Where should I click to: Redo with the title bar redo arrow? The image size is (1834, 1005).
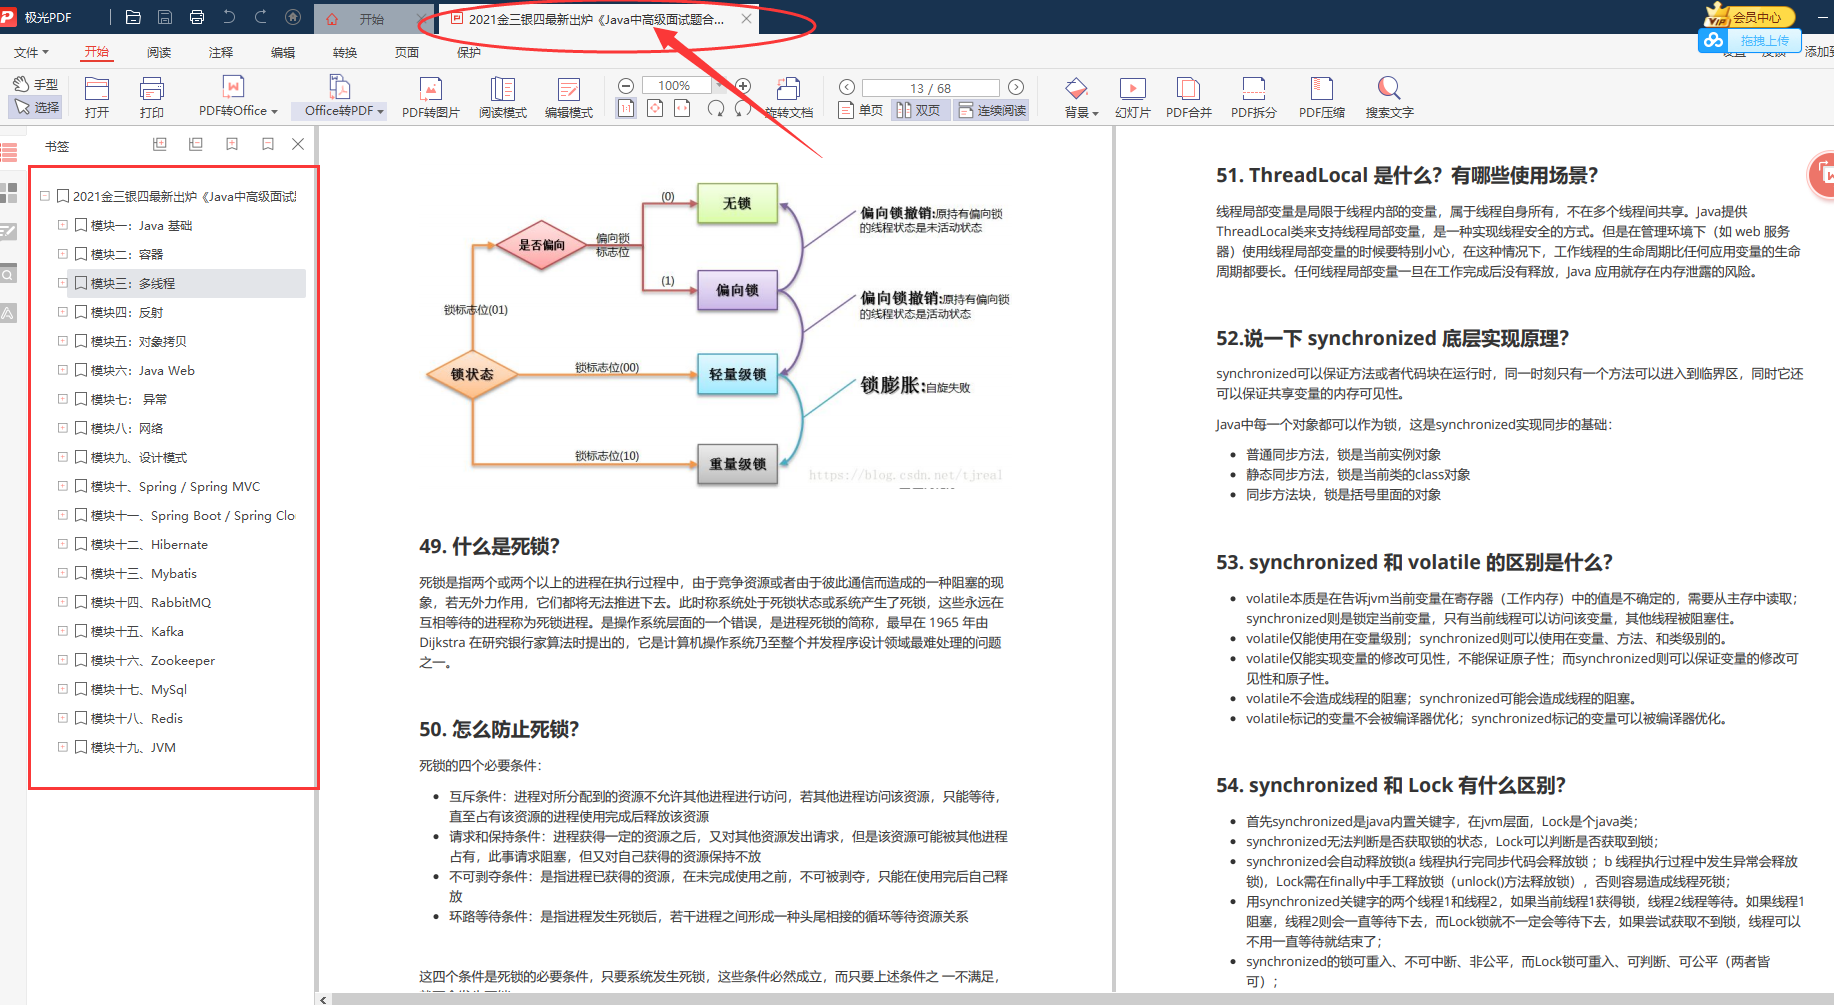pos(261,17)
